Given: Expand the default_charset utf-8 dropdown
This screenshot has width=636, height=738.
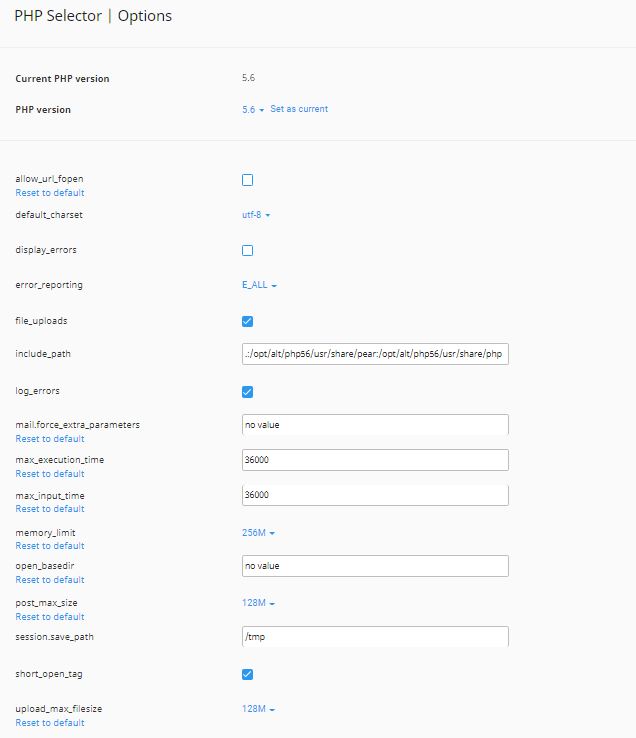Looking at the screenshot, I should (x=256, y=215).
